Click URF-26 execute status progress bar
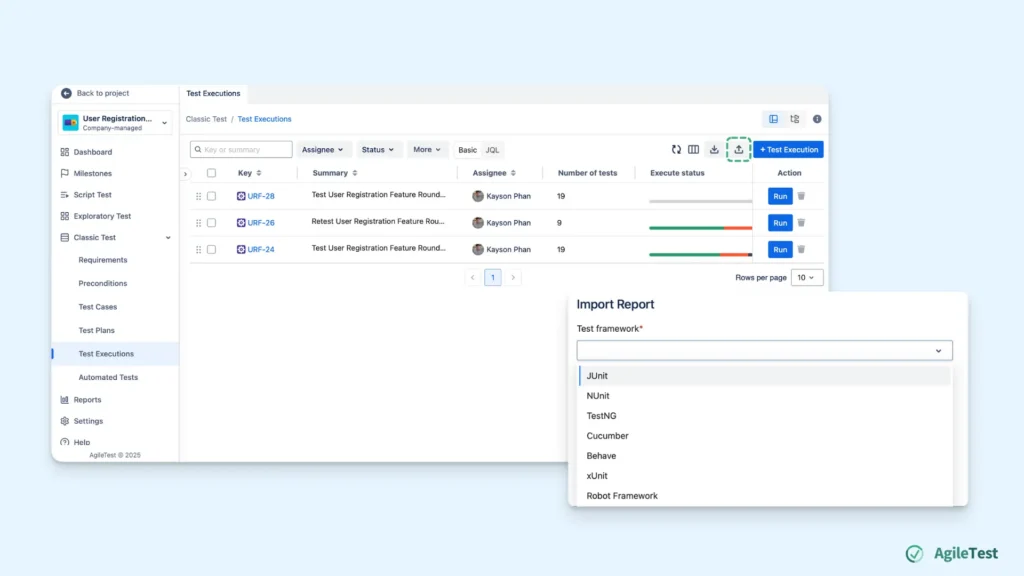 click(701, 228)
